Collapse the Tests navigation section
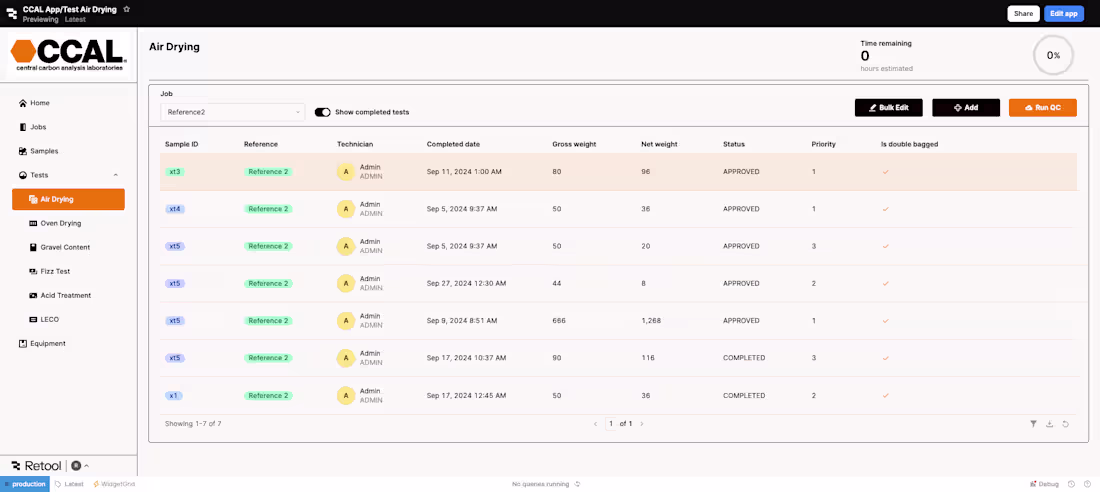 point(115,175)
